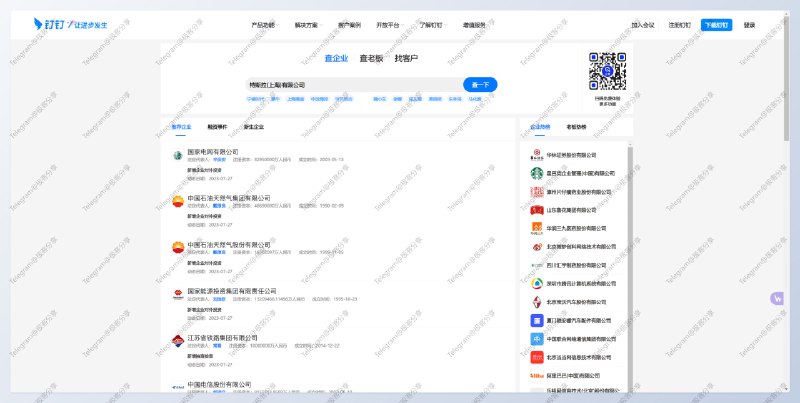Click the 注册钉钉 link
Viewport: 800px width, 403px height.
680,25
